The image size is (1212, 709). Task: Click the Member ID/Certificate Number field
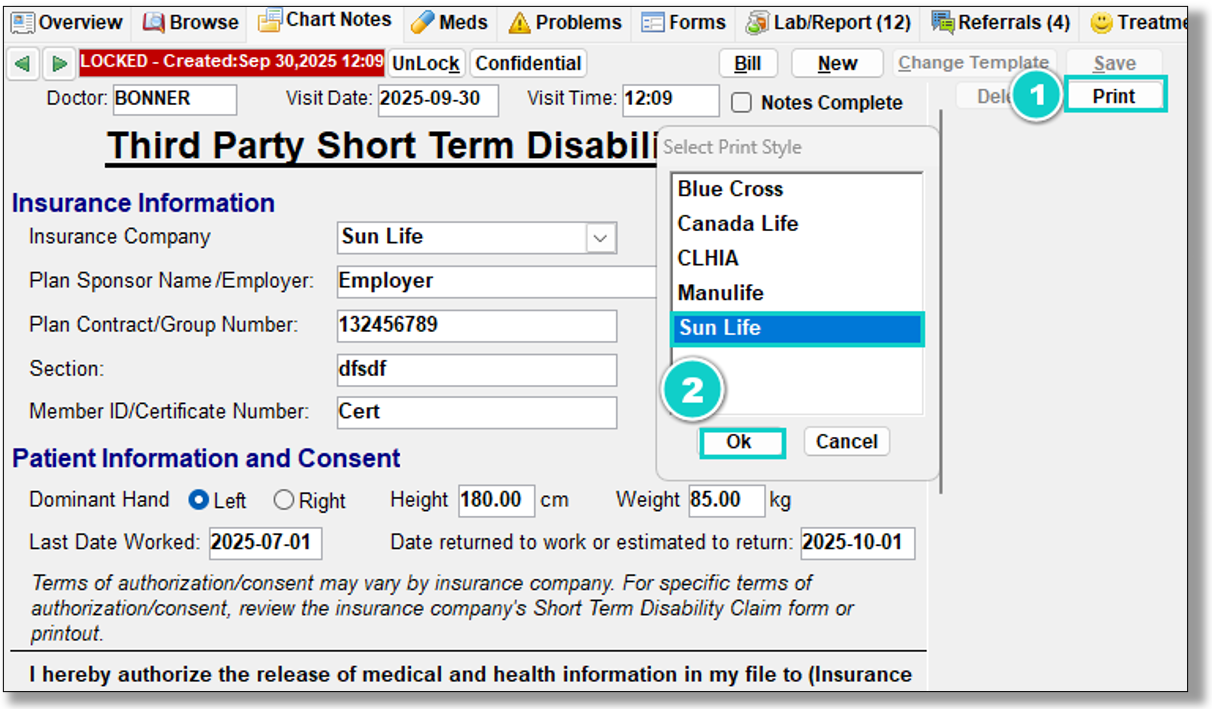click(x=476, y=412)
